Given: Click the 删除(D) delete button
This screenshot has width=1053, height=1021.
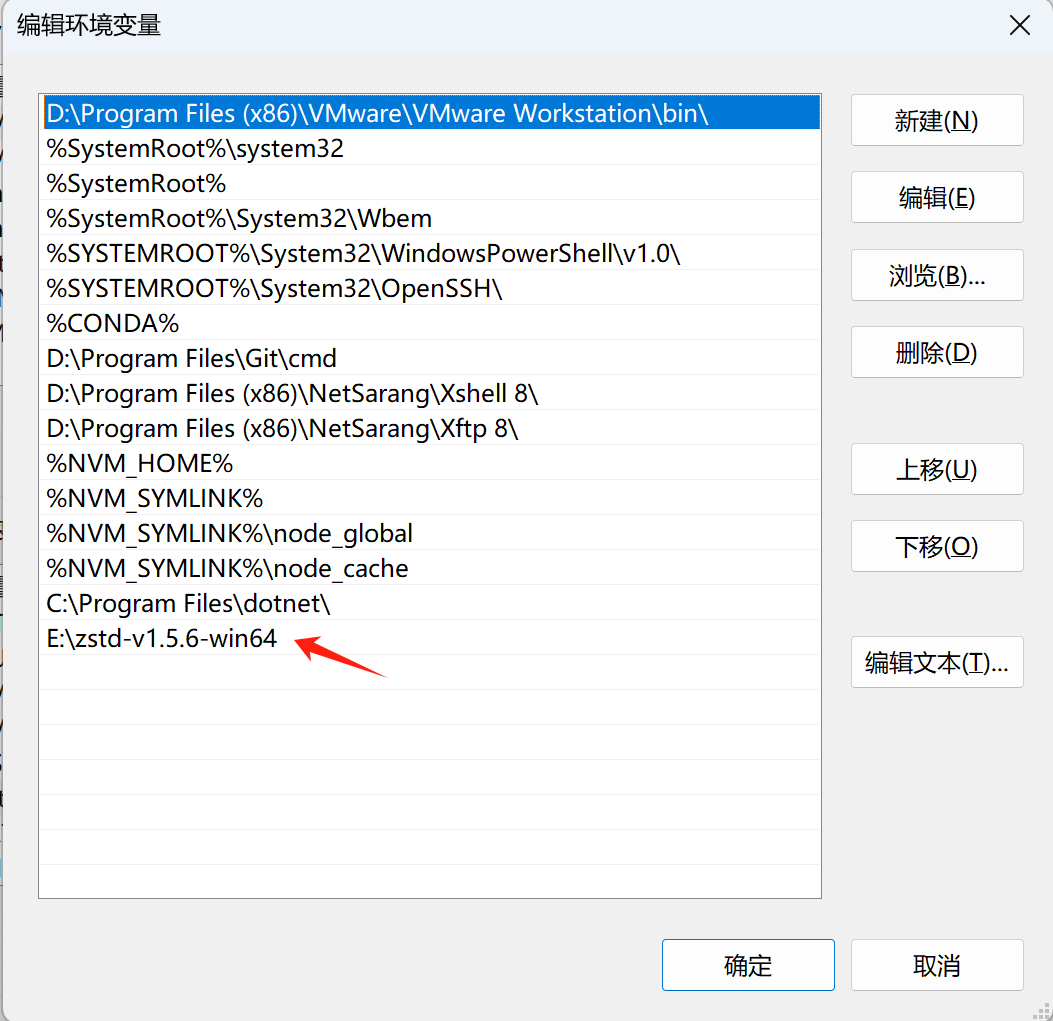Looking at the screenshot, I should click(937, 353).
